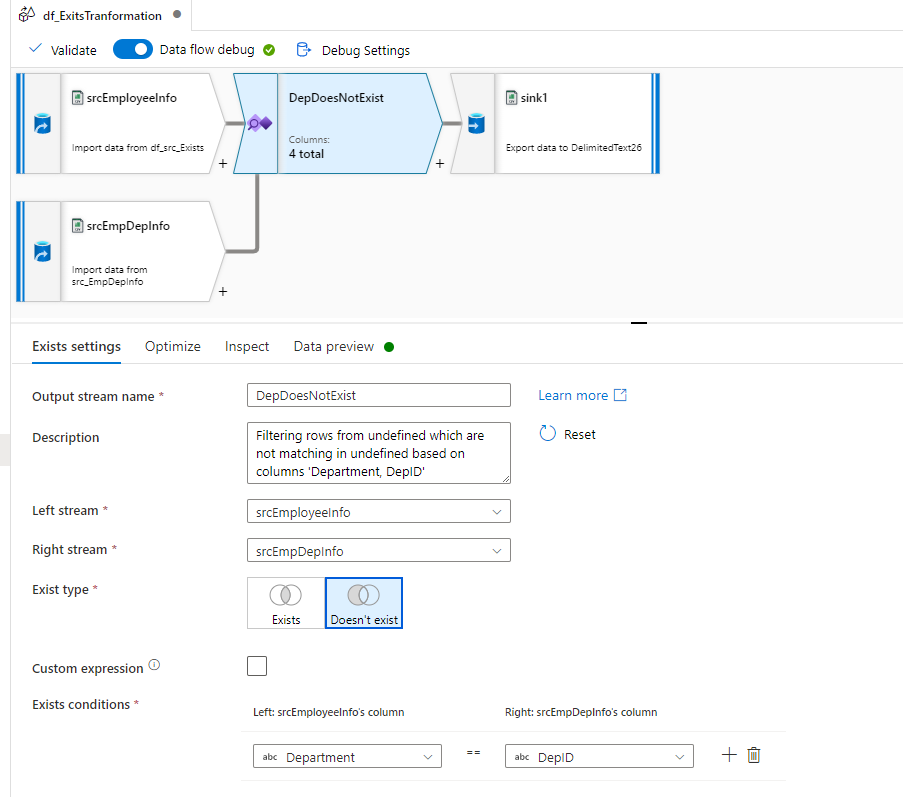903x797 pixels.
Task: Switch to the Optimize tab
Action: tap(173, 347)
